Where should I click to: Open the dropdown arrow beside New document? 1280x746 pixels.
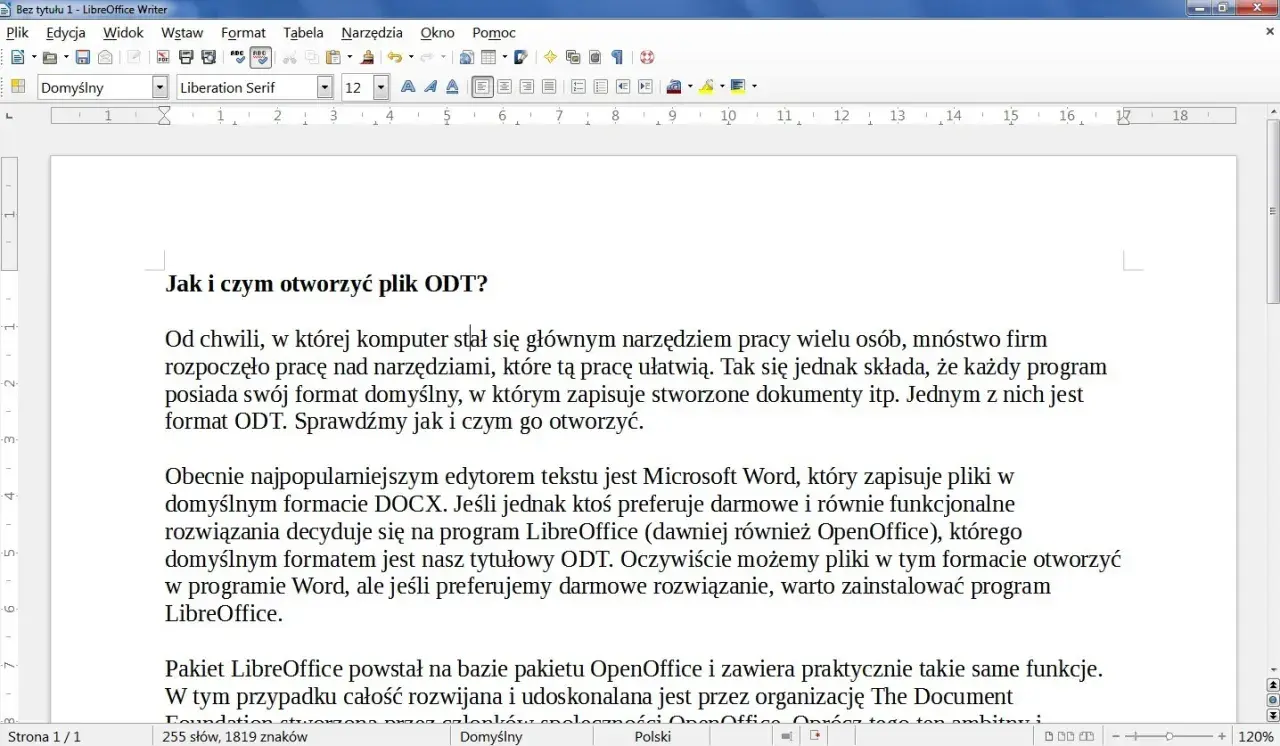[x=33, y=58]
